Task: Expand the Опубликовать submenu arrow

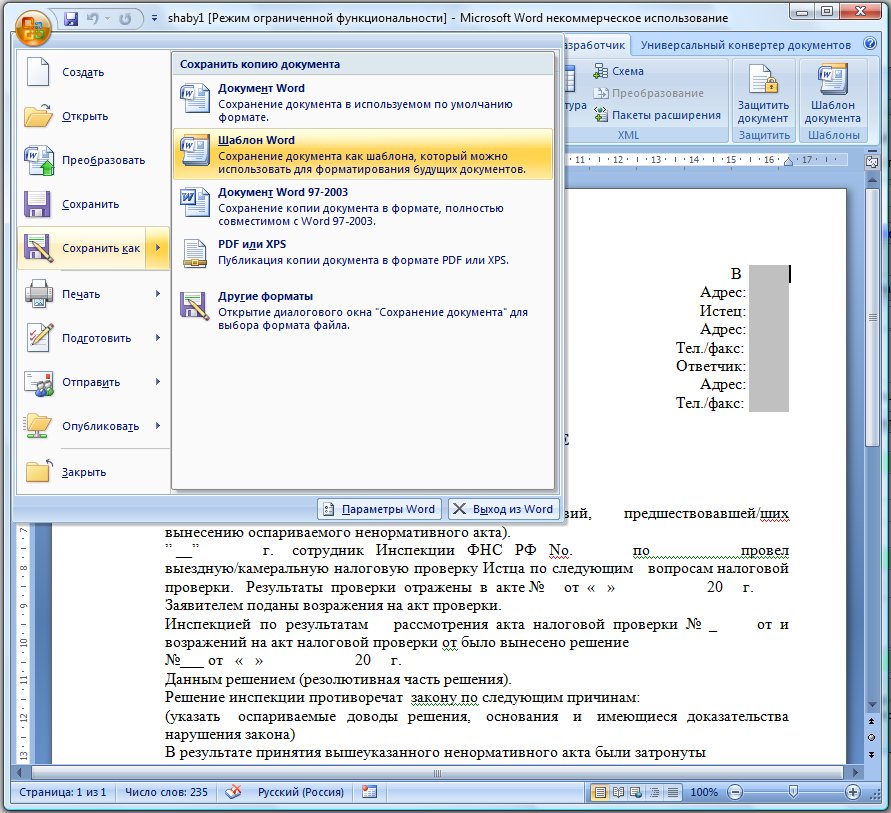Action: pyautogui.click(x=157, y=426)
